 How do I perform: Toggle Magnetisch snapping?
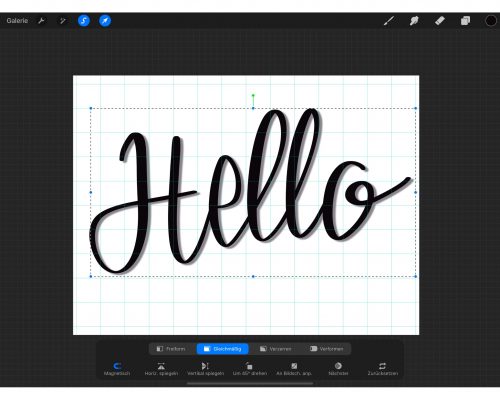tap(117, 369)
